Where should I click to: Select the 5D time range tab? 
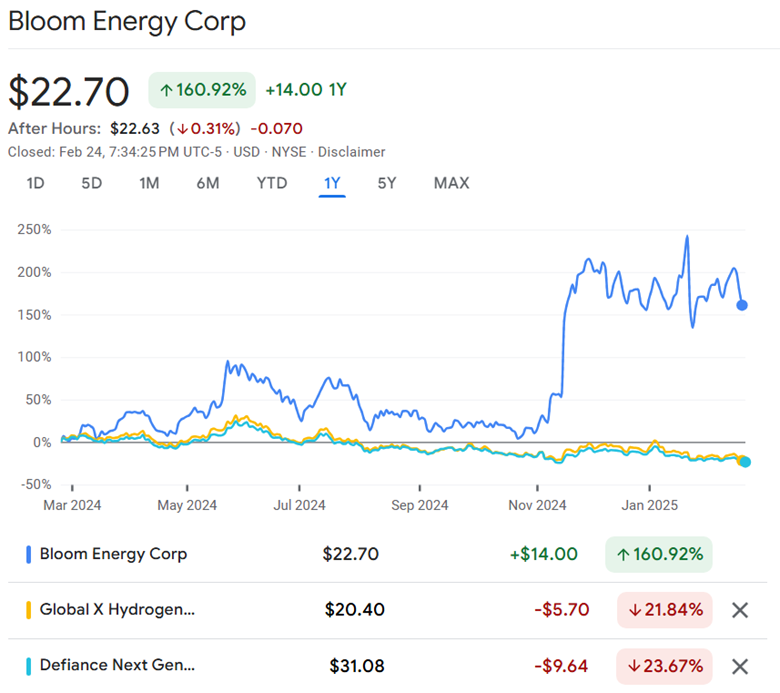pyautogui.click(x=92, y=184)
